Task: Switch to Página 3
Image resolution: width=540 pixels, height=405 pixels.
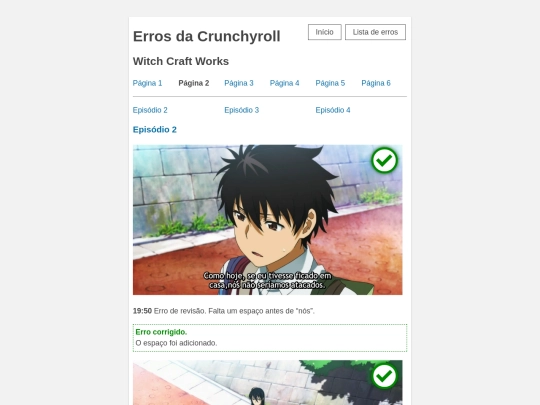Action: 239,83
